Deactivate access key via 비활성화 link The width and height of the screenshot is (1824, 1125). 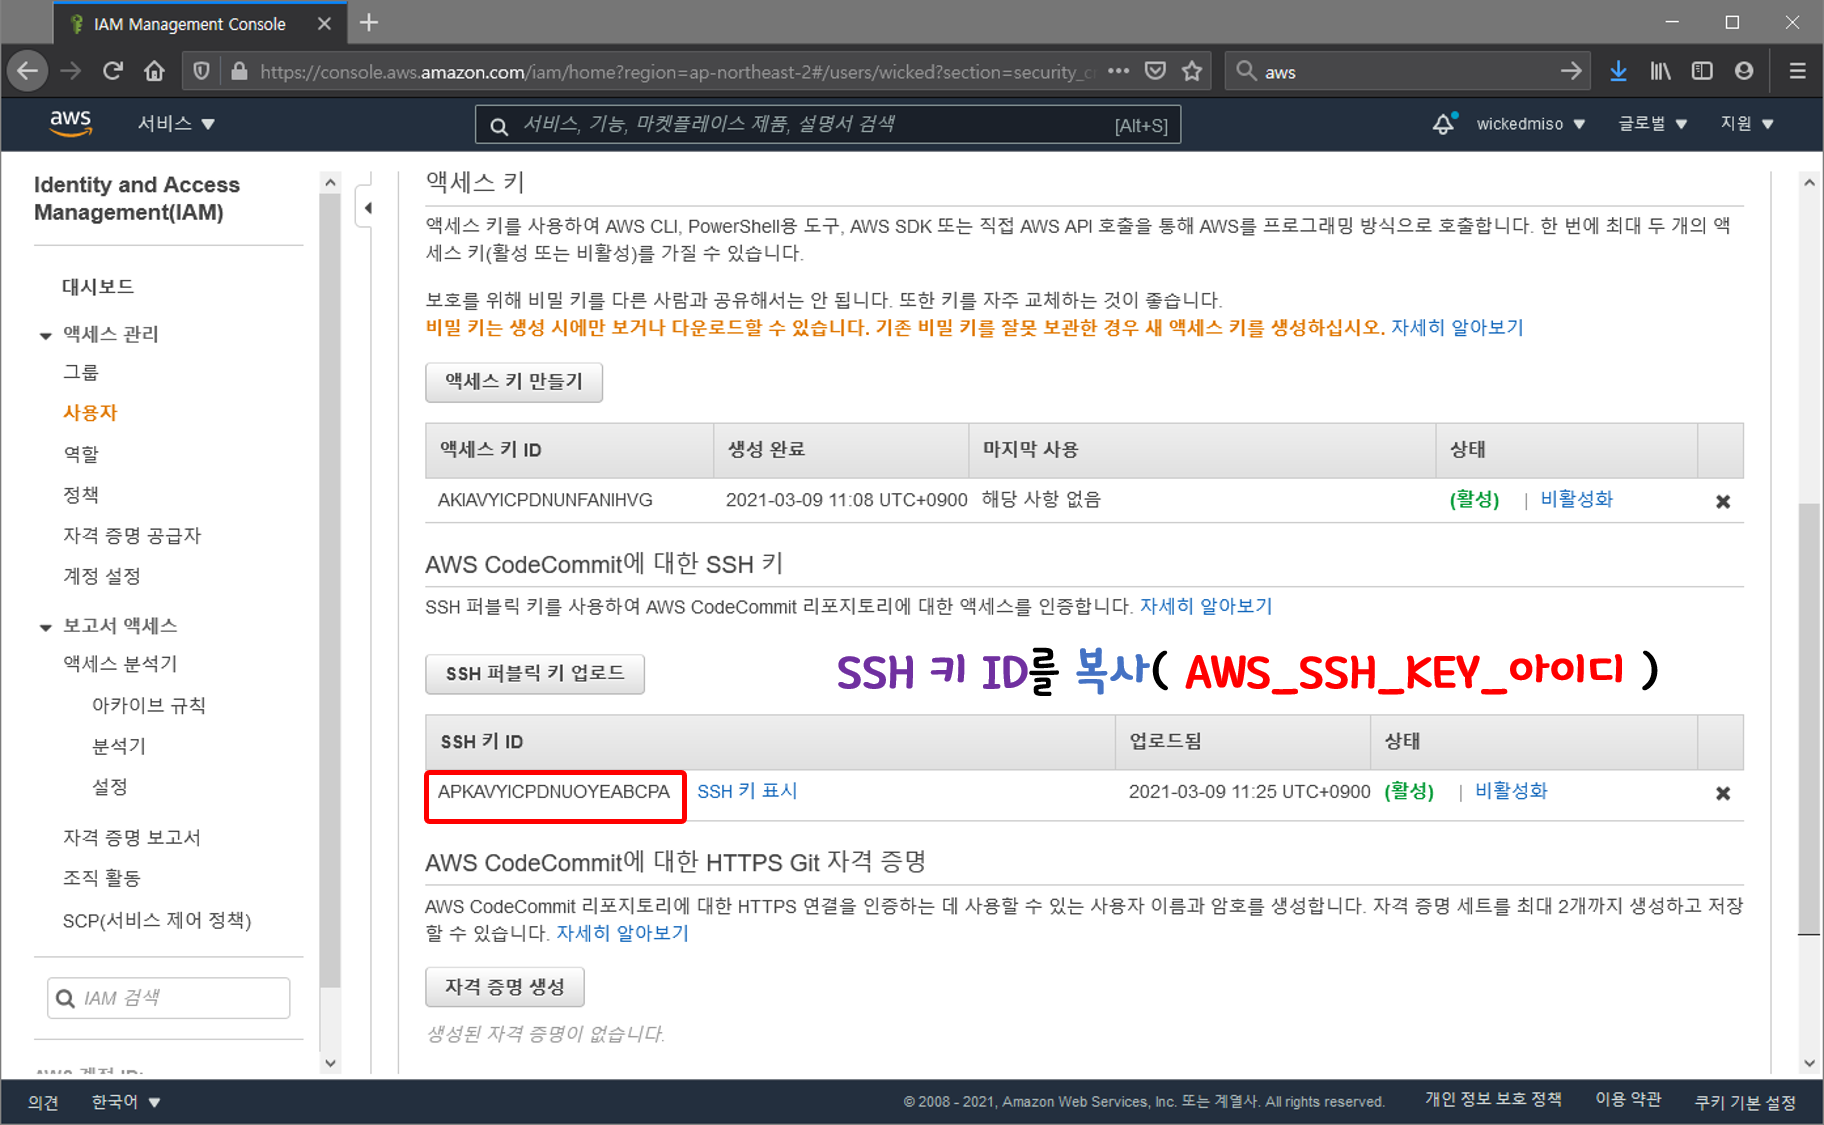(x=1577, y=499)
